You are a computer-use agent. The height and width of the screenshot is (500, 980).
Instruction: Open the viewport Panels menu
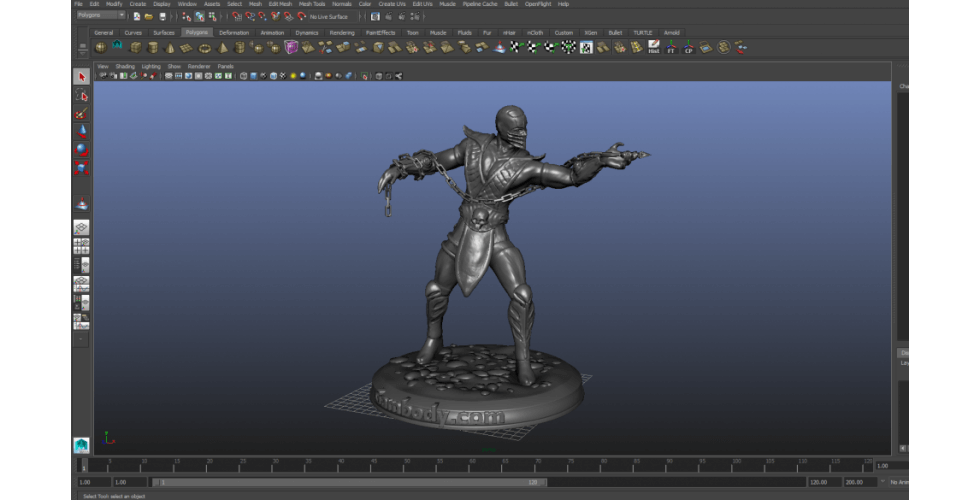coord(225,66)
